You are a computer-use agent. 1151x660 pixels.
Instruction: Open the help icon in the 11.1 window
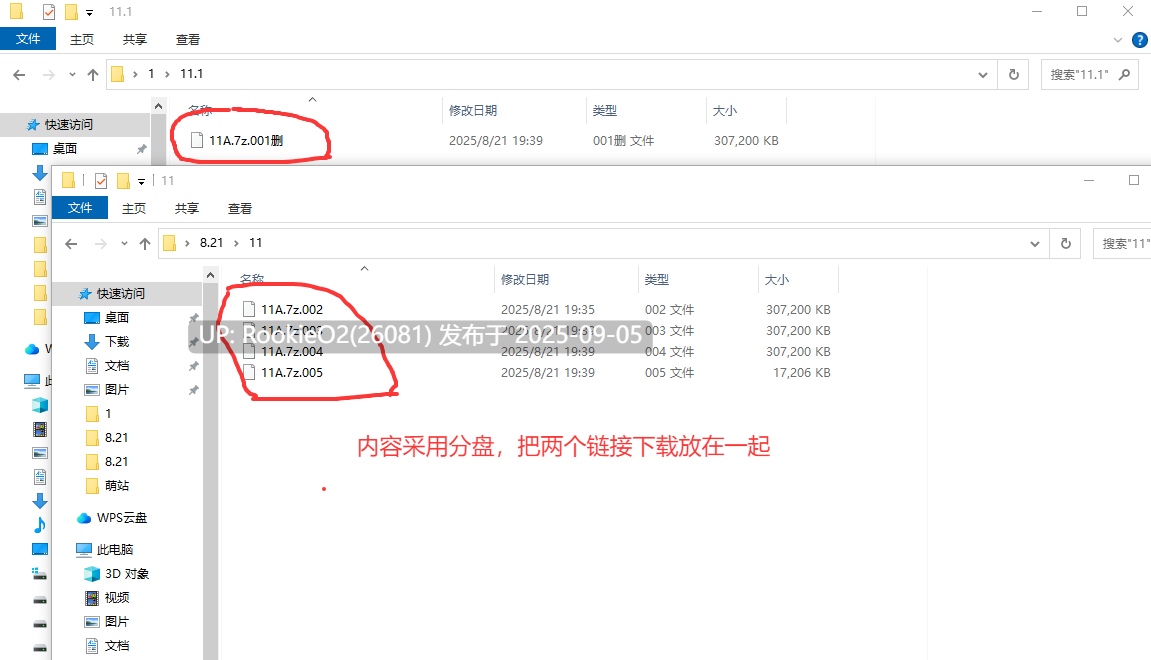pos(1140,40)
